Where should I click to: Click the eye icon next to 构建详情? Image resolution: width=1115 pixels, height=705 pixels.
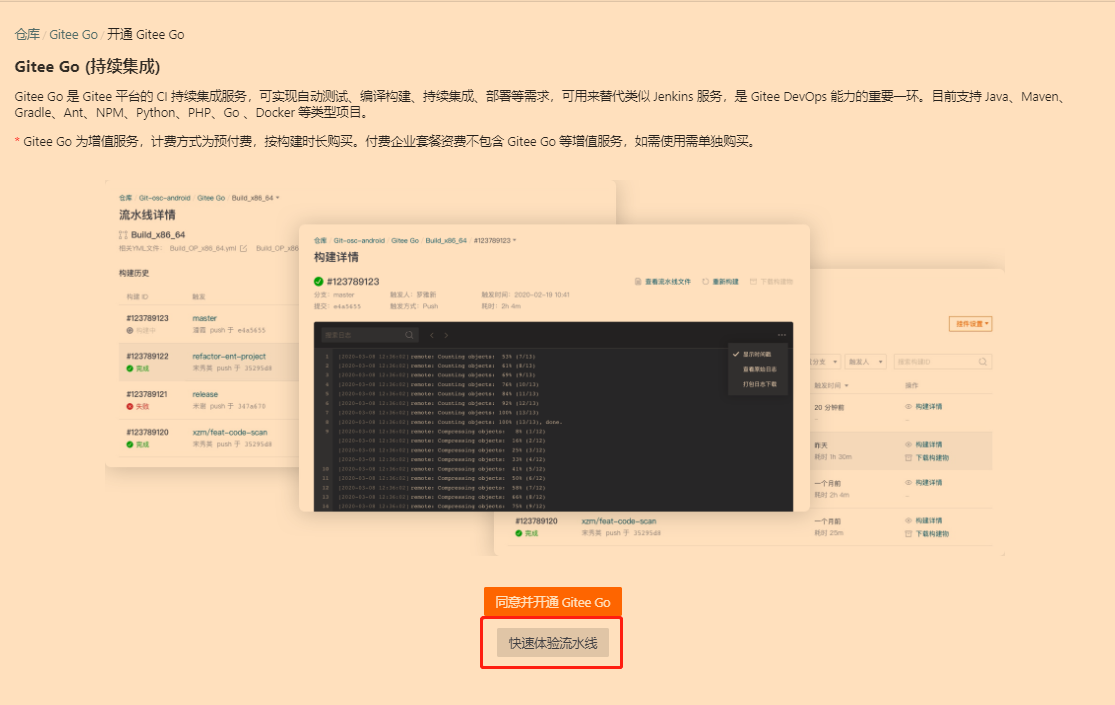pos(907,406)
